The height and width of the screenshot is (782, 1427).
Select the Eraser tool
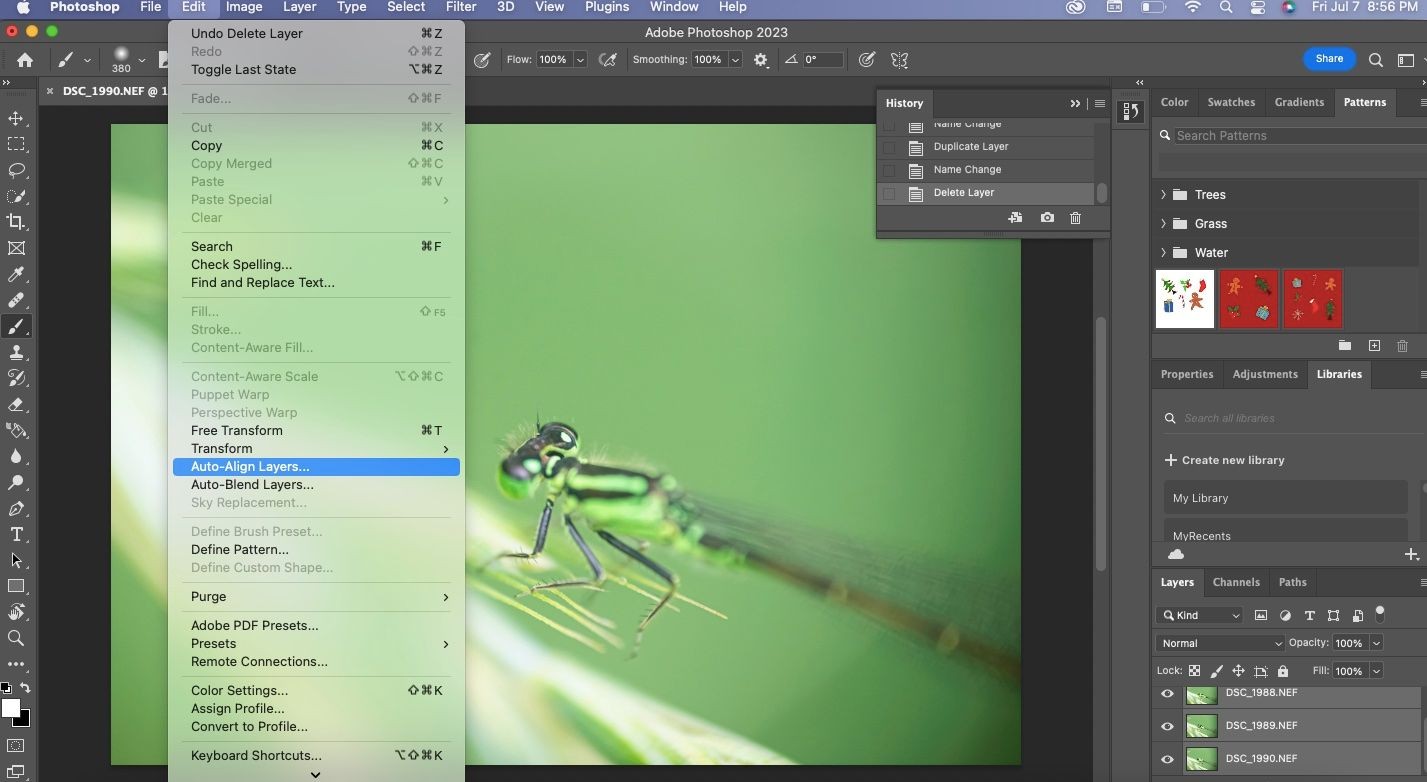pyautogui.click(x=16, y=404)
